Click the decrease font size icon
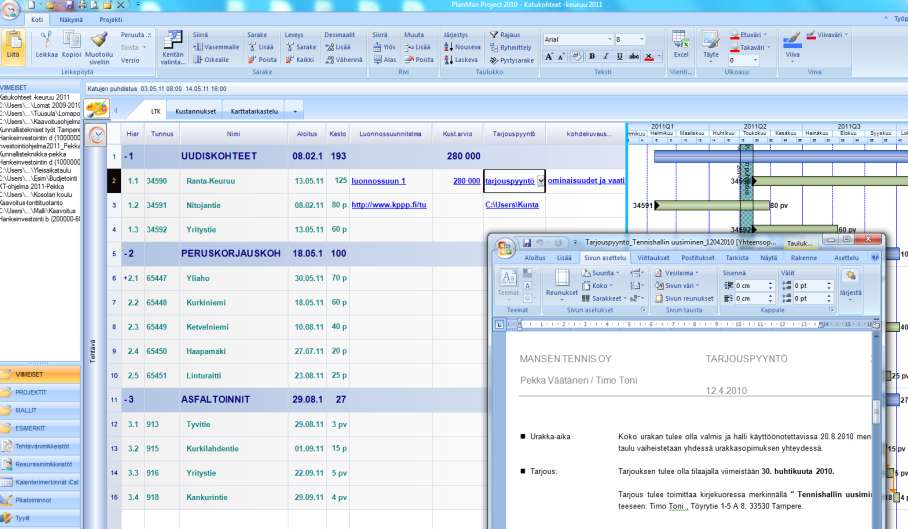This screenshot has height=529, width=908. tap(561, 57)
